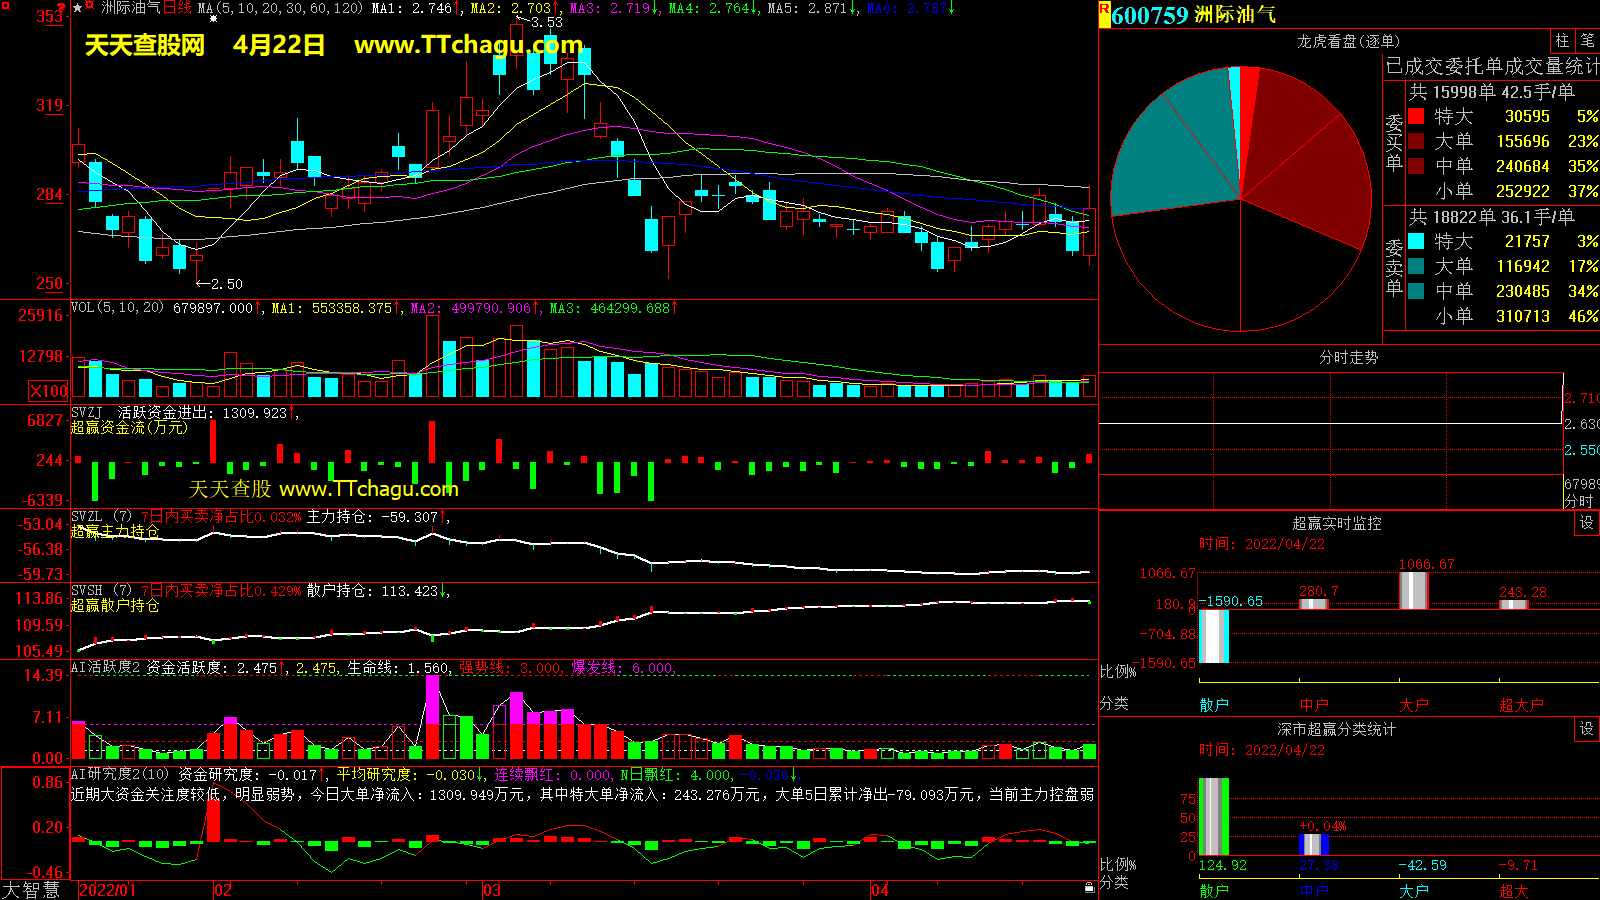The width and height of the screenshot is (1600, 900).
Task: Click the 2022/01 date marker on timeline
Action: pyautogui.click(x=107, y=890)
